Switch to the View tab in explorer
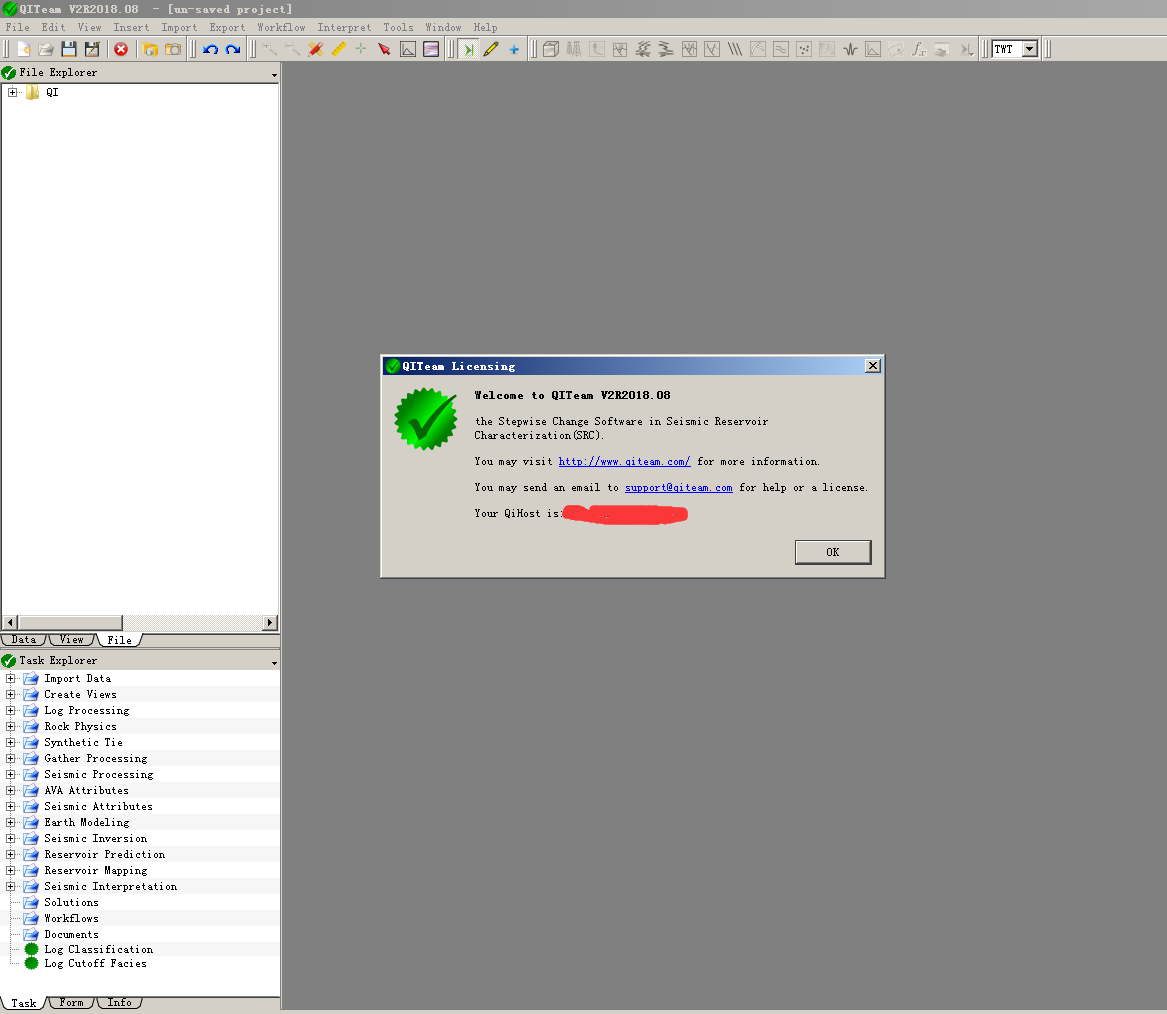Viewport: 1167px width, 1014px height. (x=72, y=640)
